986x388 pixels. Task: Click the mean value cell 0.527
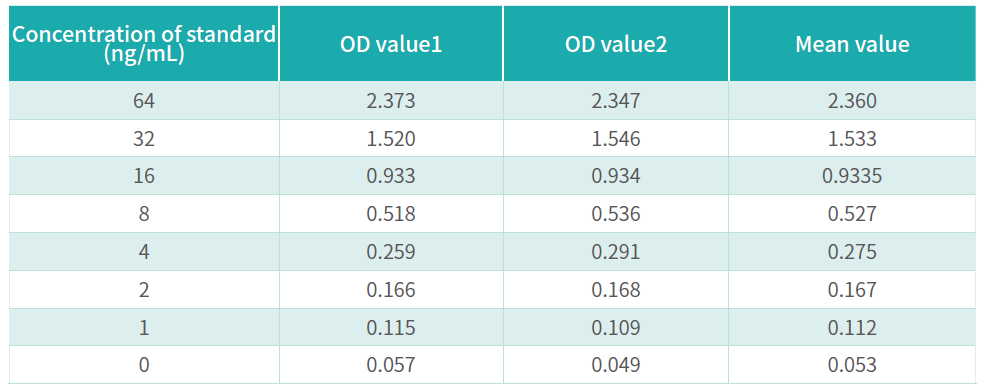coord(853,214)
